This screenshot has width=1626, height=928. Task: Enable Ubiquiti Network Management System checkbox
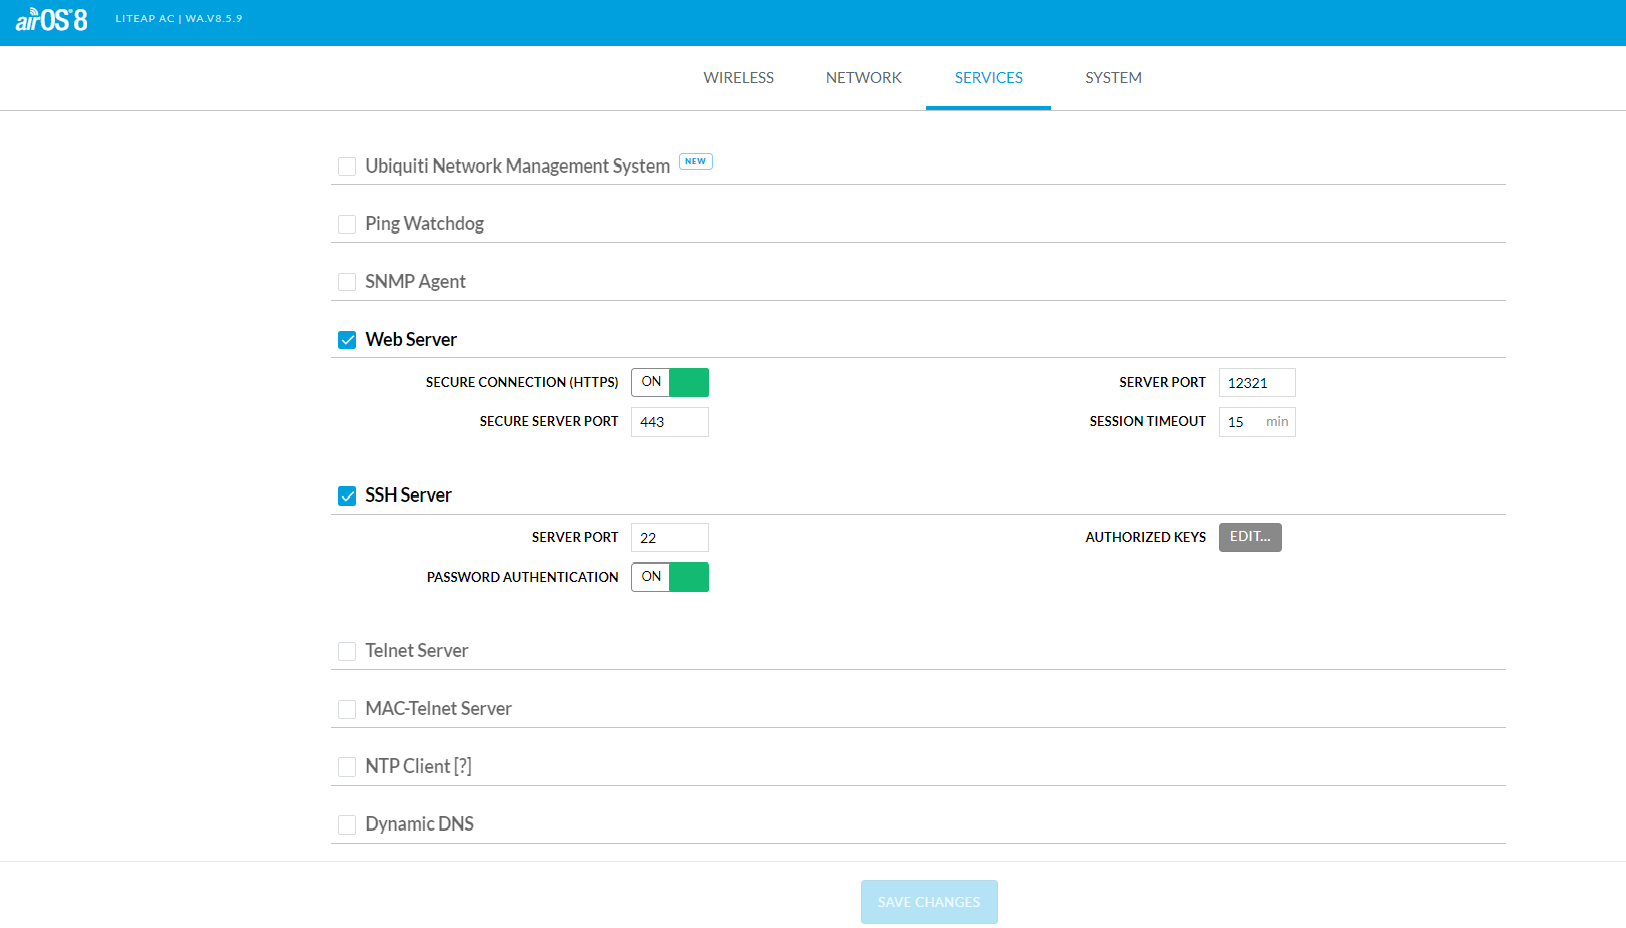click(x=347, y=167)
